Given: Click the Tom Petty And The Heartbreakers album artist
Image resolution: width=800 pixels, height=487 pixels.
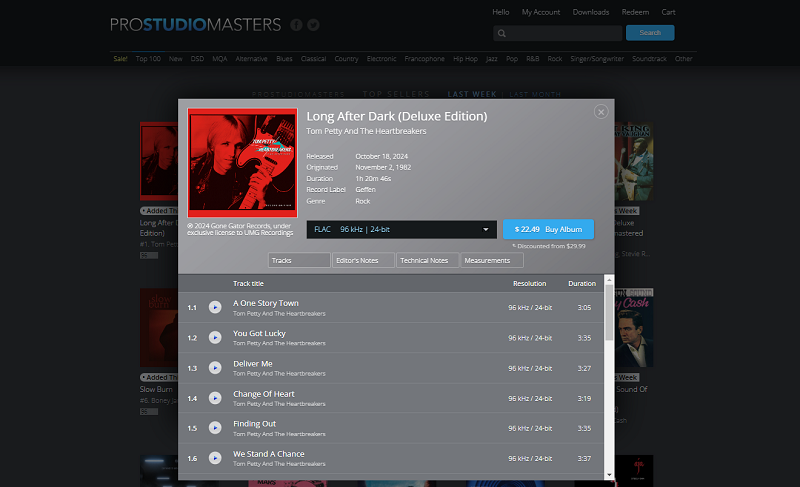Looking at the screenshot, I should point(366,131).
